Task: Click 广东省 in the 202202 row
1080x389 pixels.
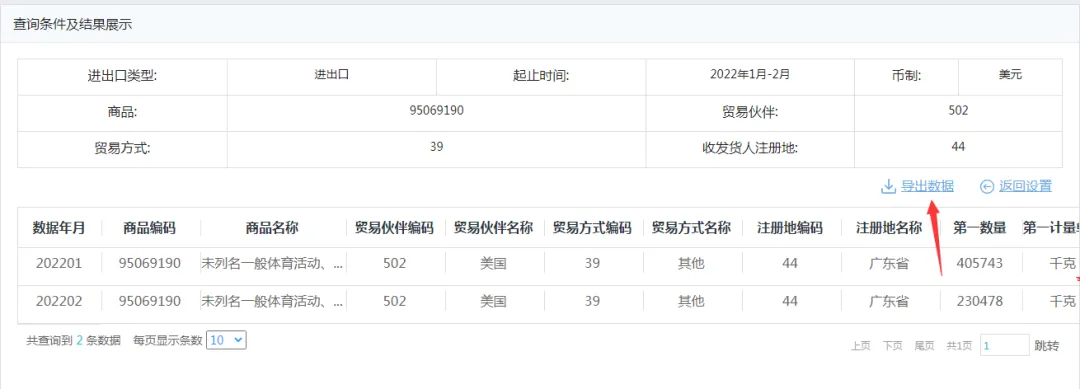Action: [x=889, y=302]
